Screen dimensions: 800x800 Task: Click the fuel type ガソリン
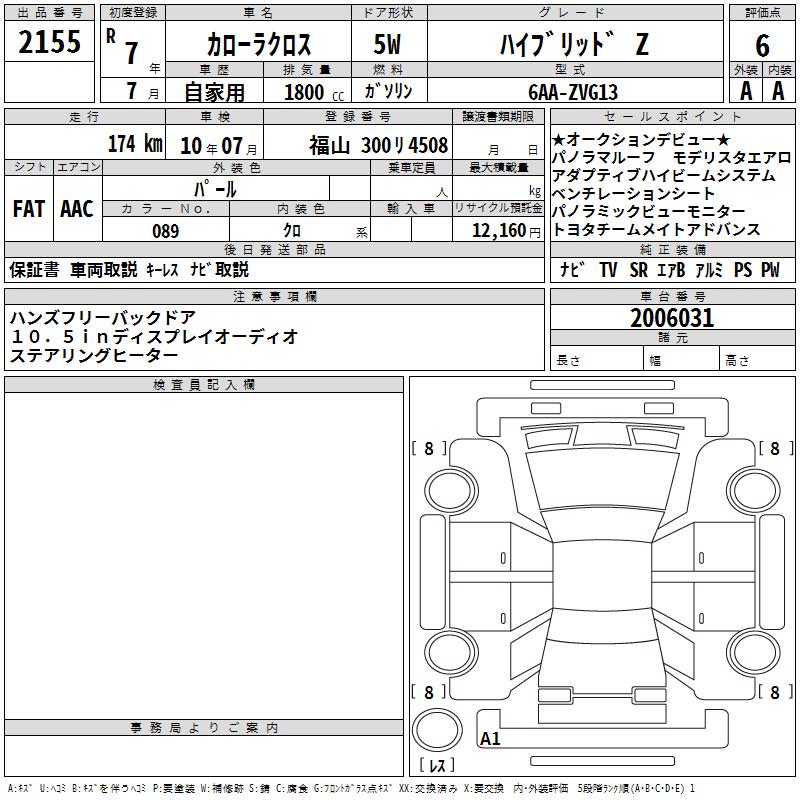pos(388,91)
